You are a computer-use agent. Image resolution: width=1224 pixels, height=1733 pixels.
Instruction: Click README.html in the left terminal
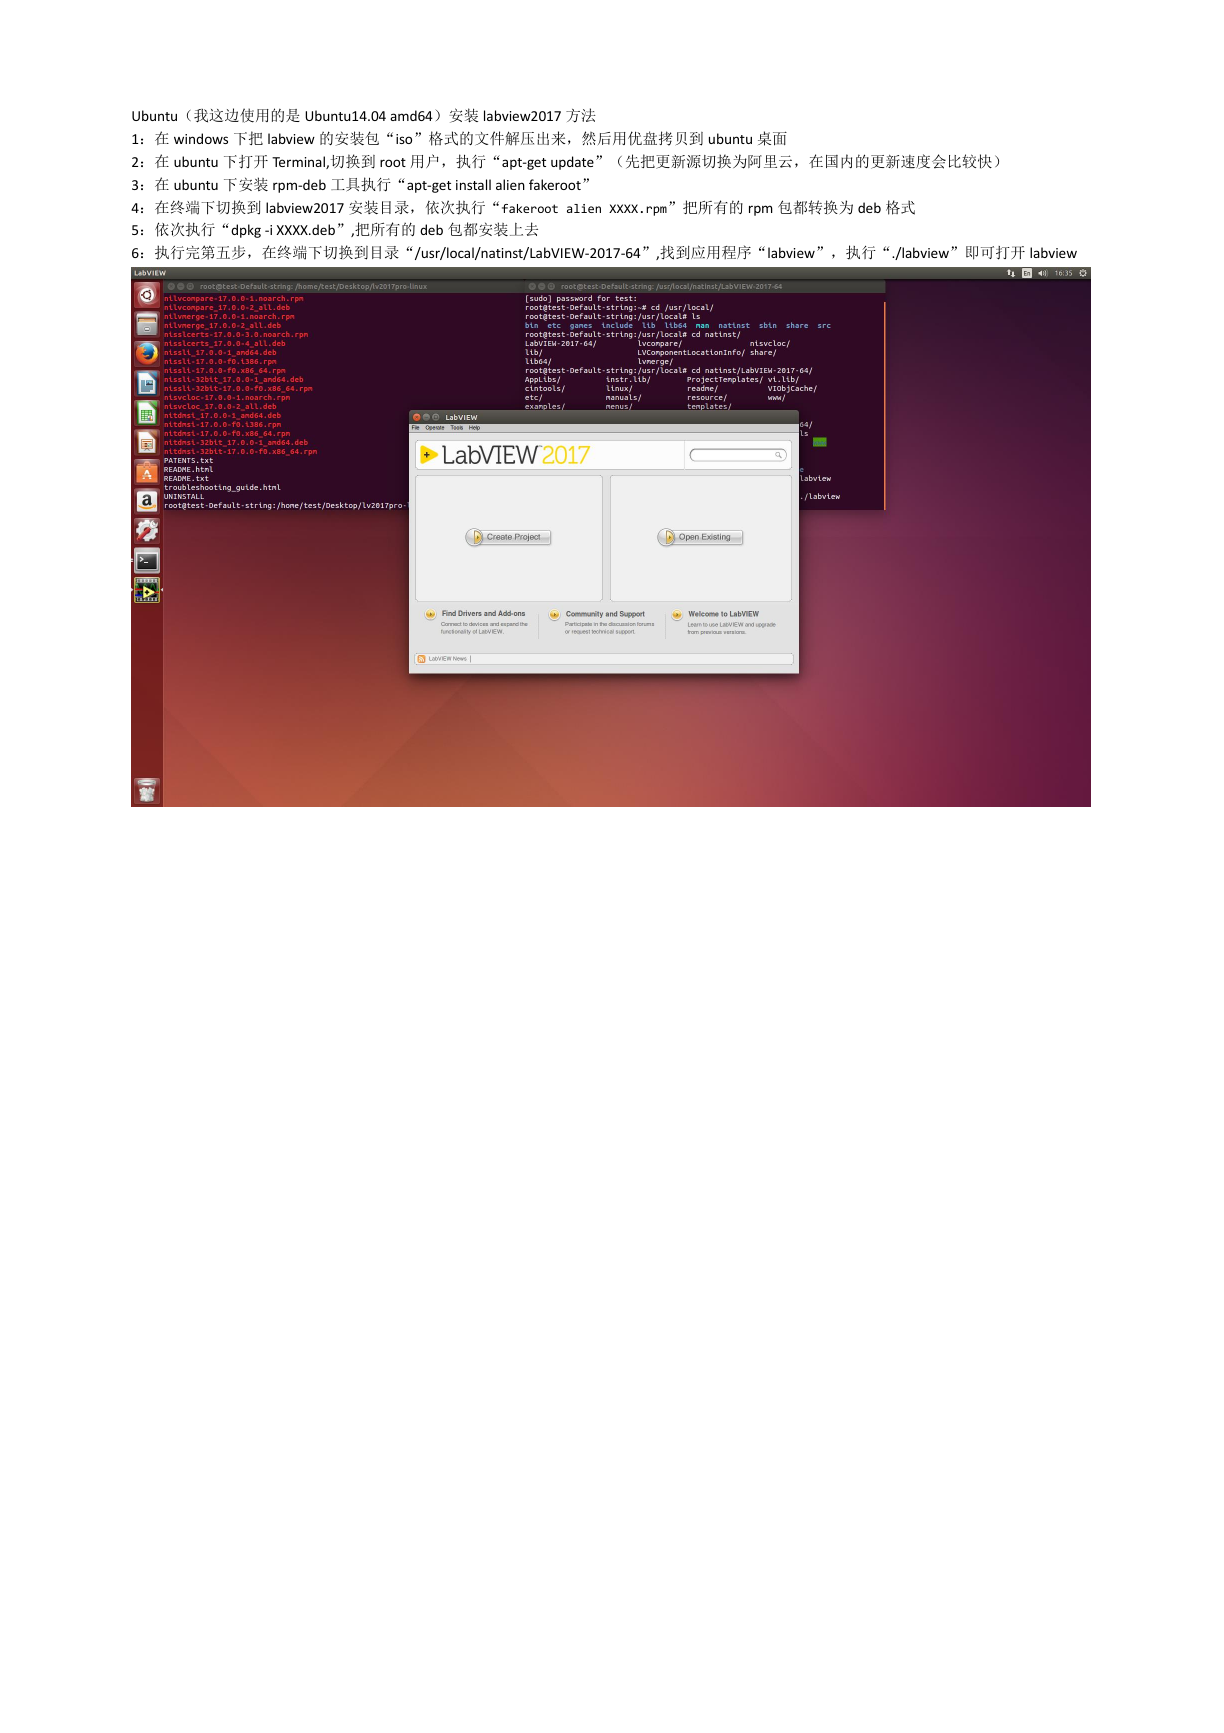pos(189,470)
